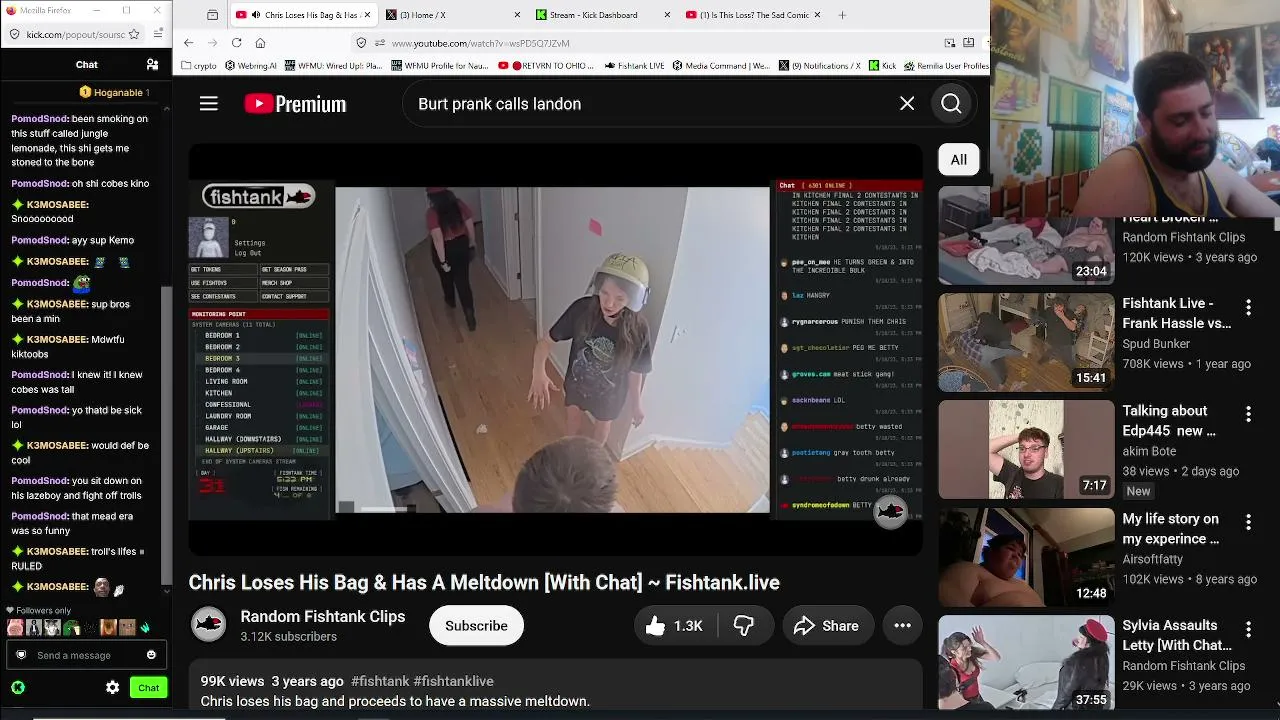
Task: Open more actions under the video
Action: click(902, 626)
